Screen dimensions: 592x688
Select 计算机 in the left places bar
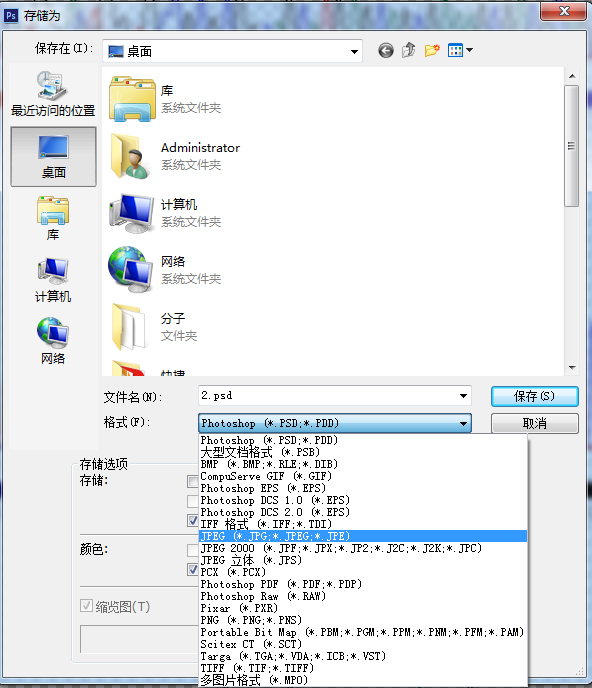53,280
